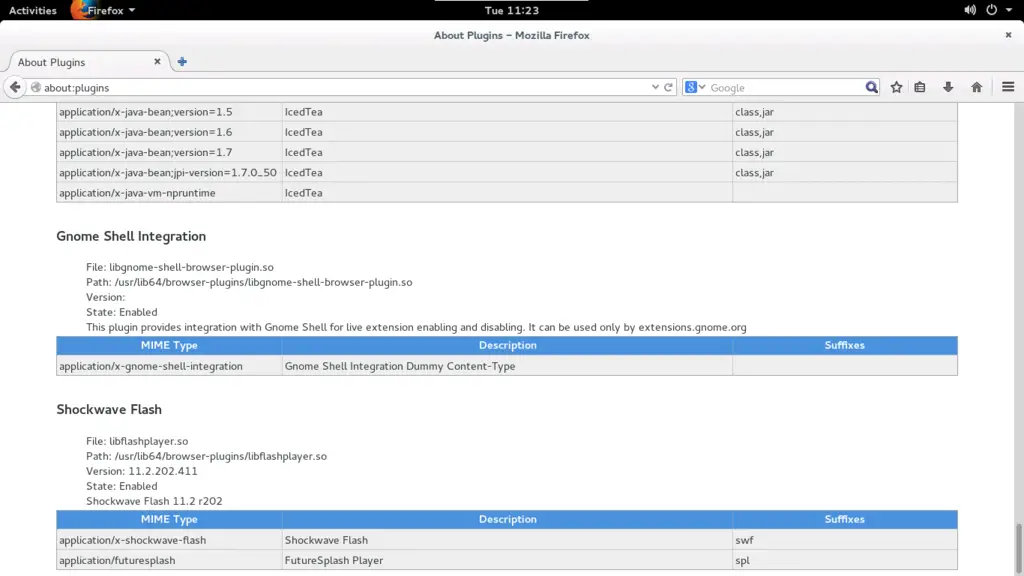Click application/x-java-bean;version=1.5 cell

pyautogui.click(x=169, y=112)
